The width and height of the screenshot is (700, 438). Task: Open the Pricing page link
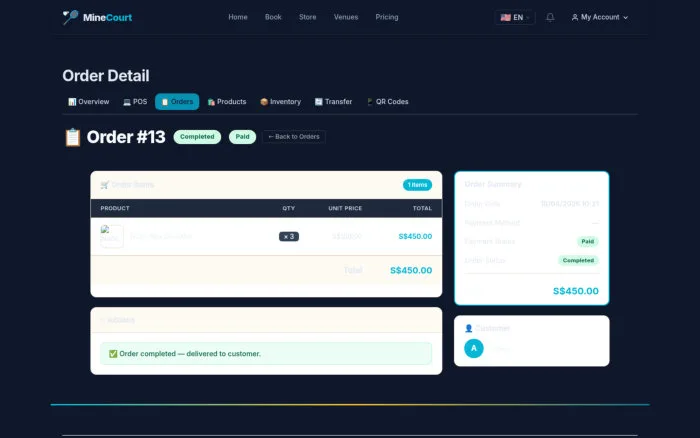click(x=387, y=17)
